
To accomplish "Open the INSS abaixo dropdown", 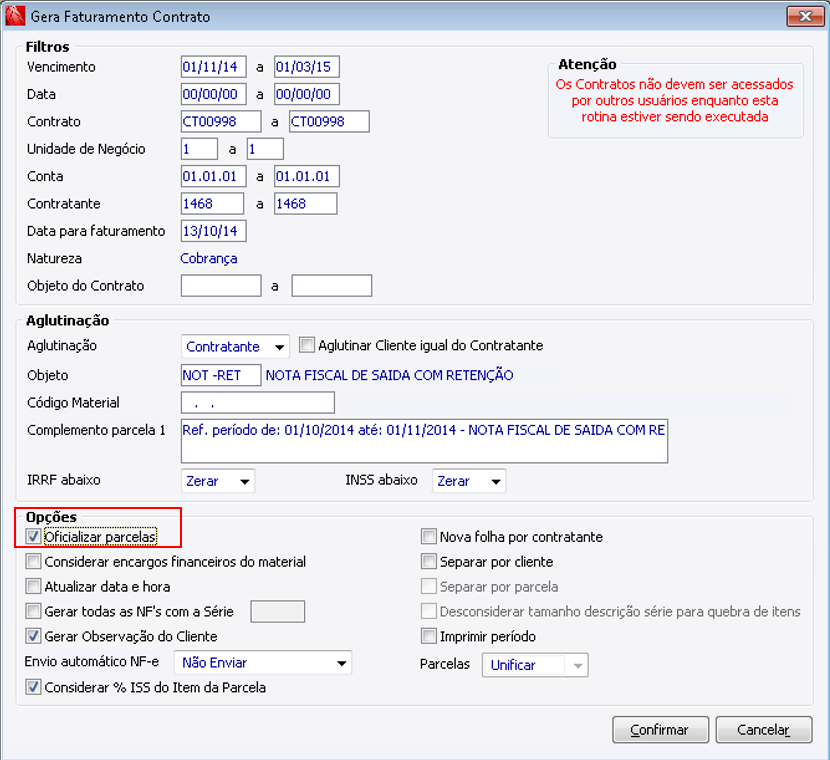I will click(469, 481).
